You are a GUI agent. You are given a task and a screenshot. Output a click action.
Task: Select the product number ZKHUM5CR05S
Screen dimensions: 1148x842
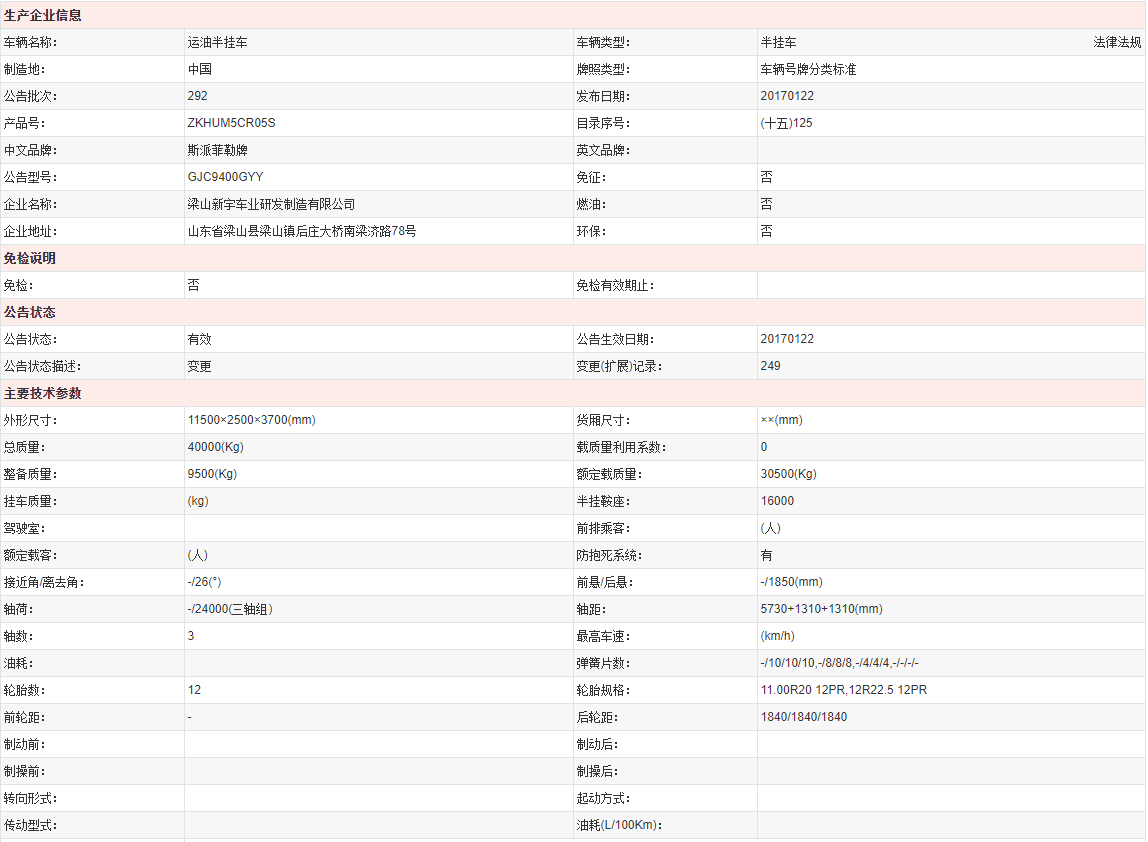(231, 124)
